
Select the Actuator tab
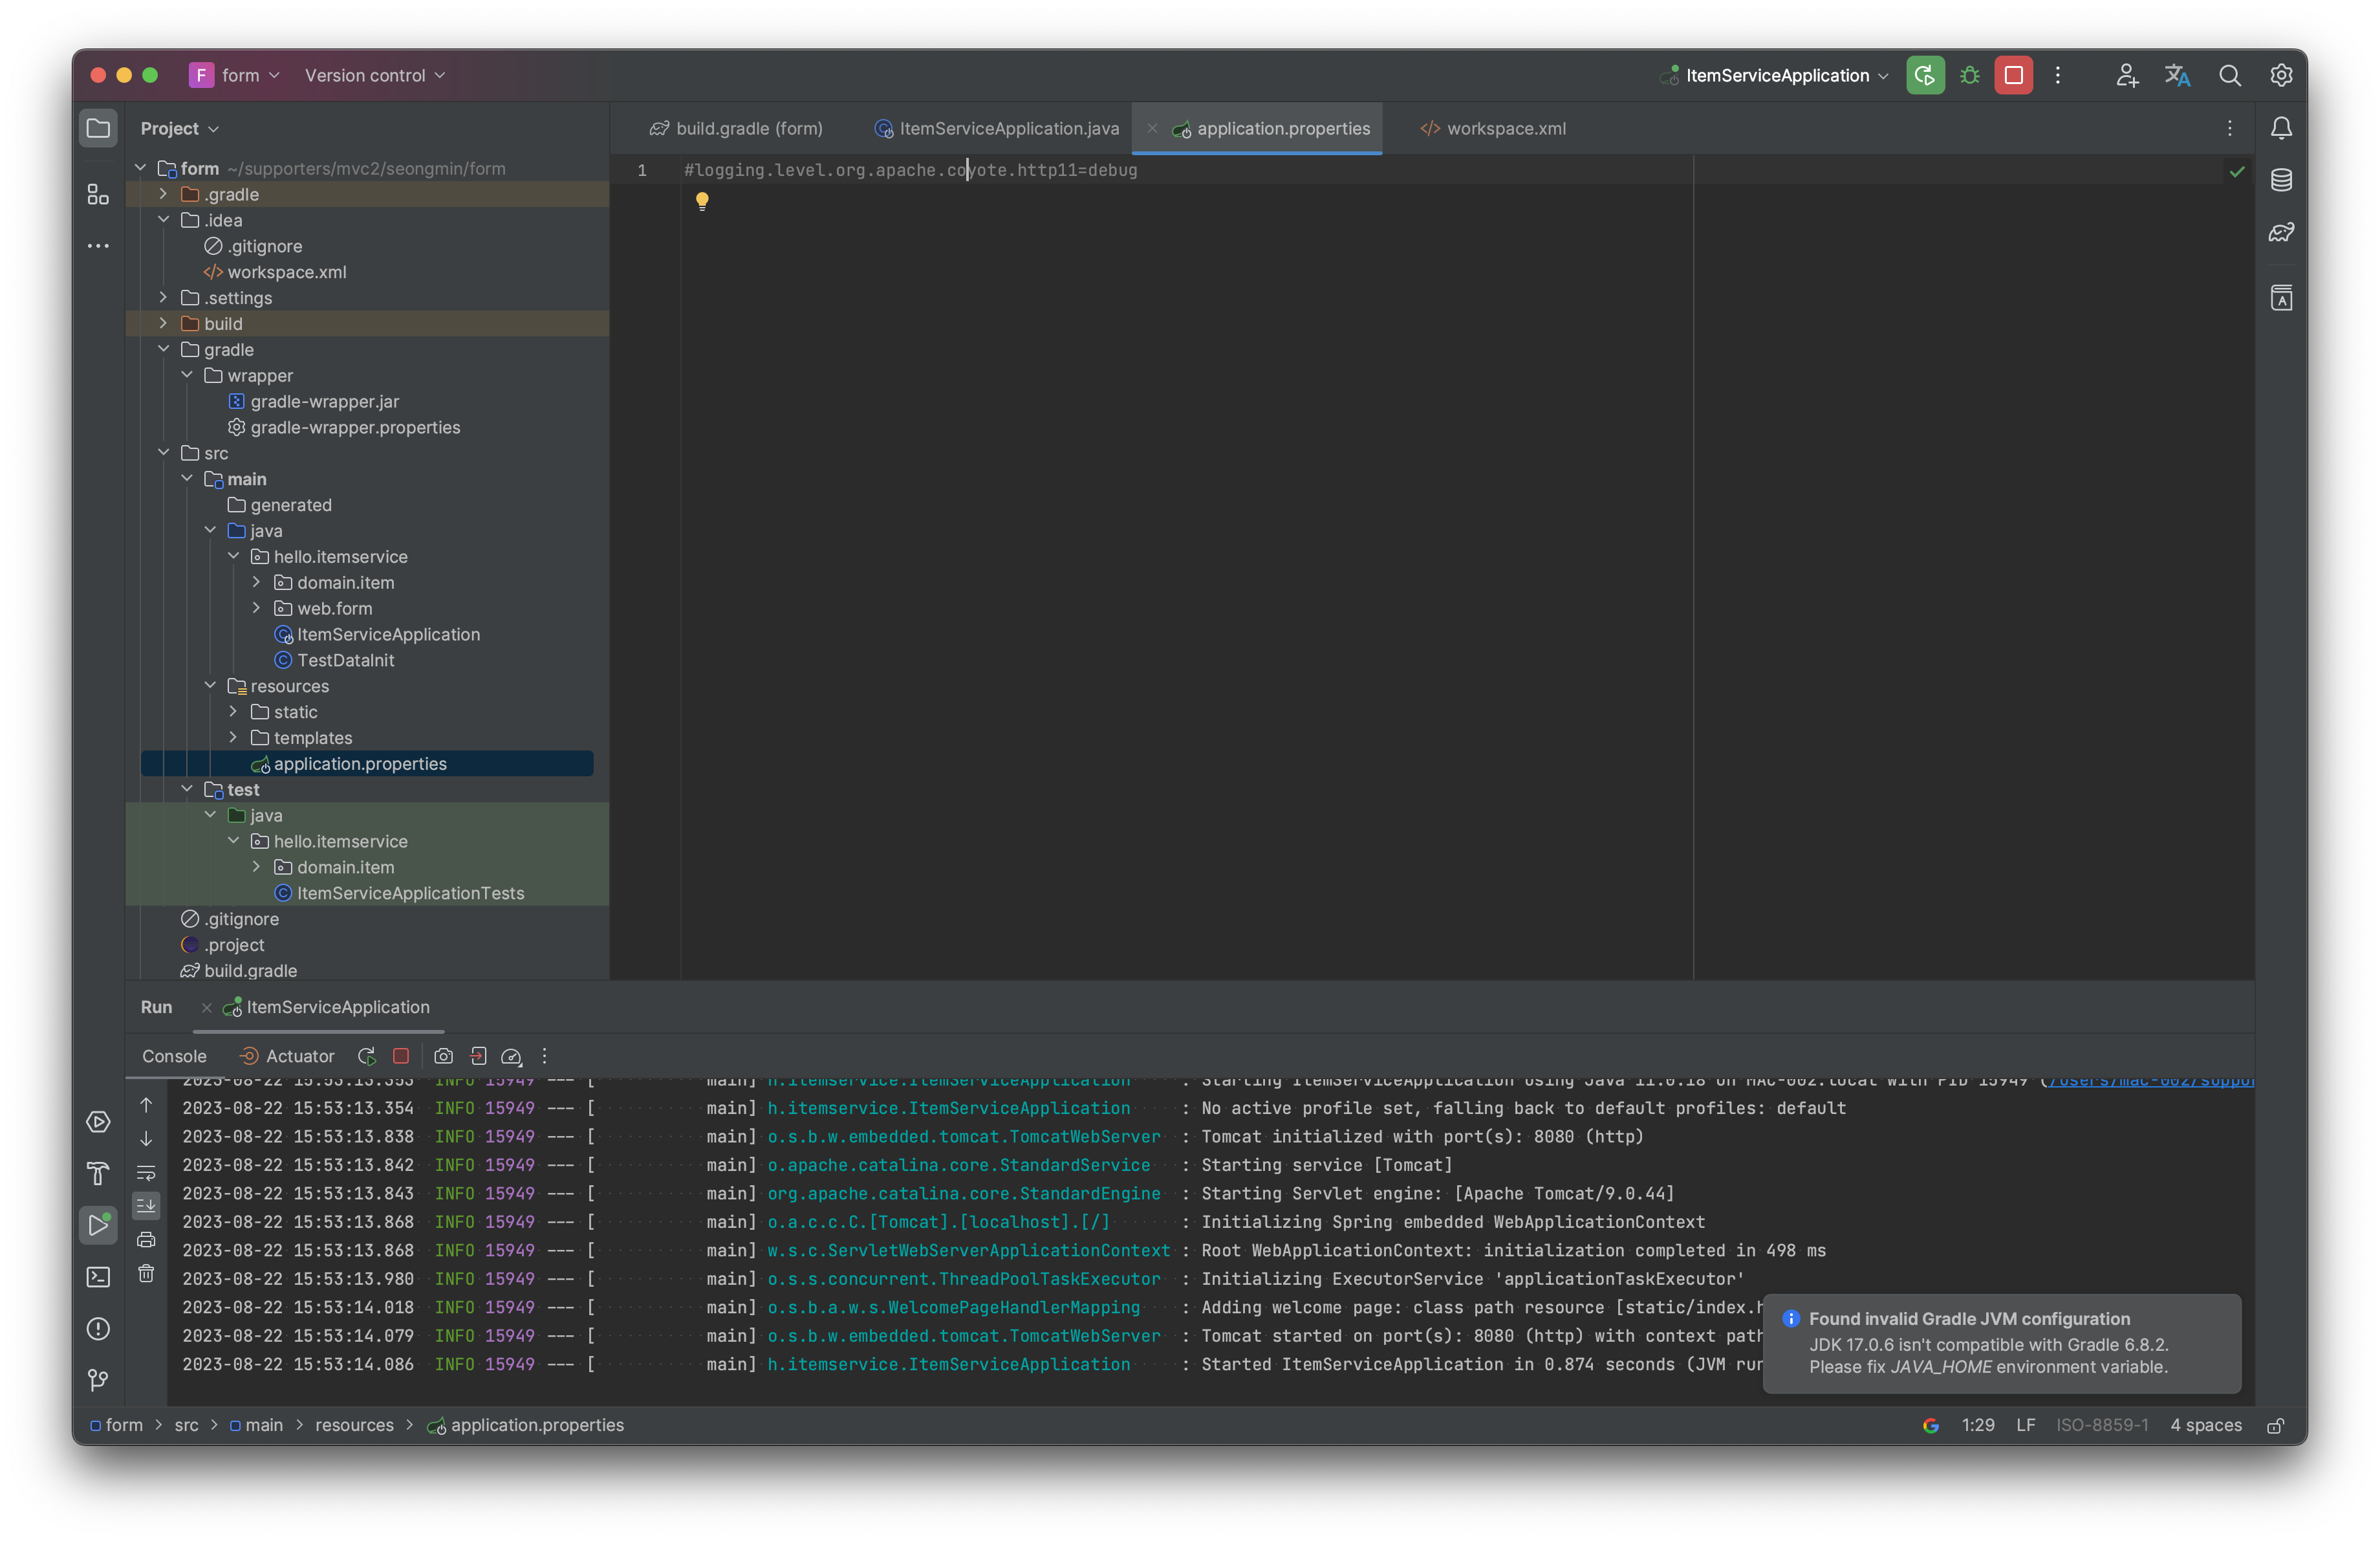pyautogui.click(x=287, y=1056)
